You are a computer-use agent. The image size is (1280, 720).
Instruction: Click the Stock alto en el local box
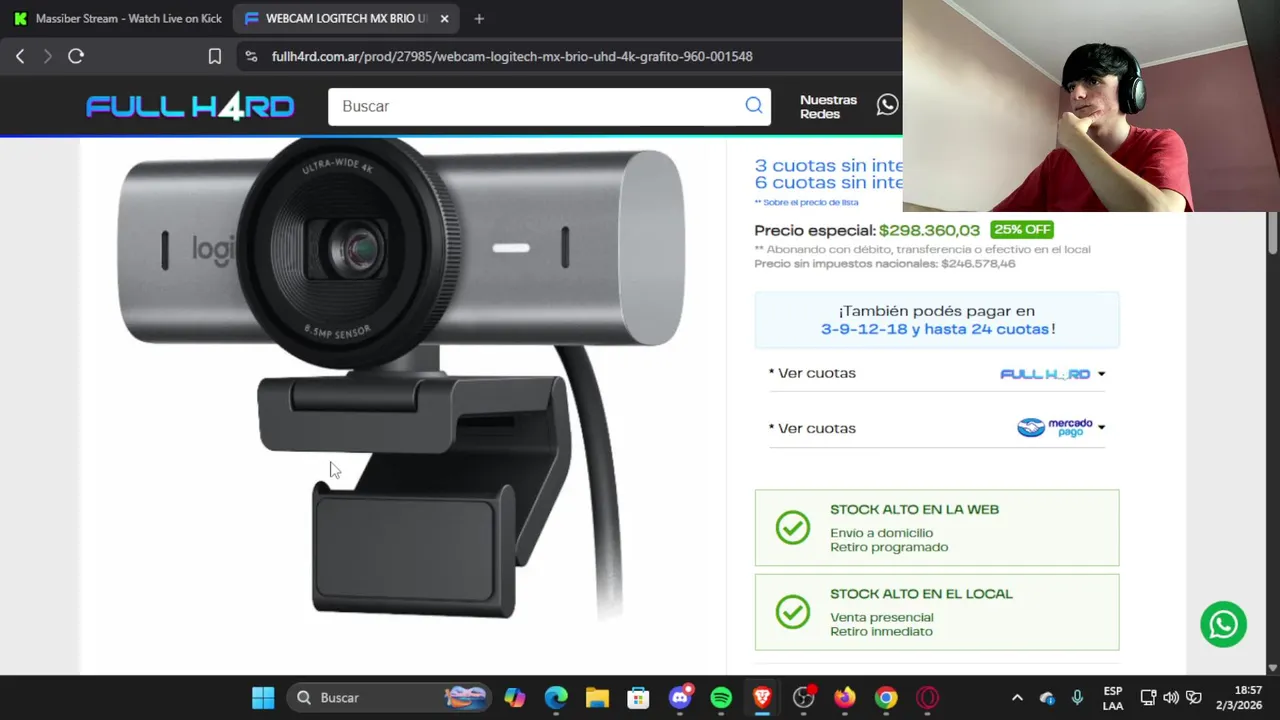click(937, 612)
